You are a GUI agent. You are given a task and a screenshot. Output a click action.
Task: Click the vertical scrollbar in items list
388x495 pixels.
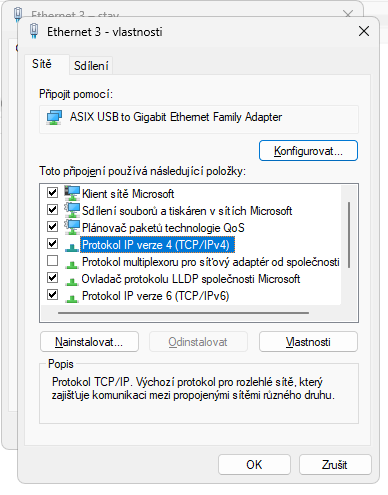click(349, 235)
